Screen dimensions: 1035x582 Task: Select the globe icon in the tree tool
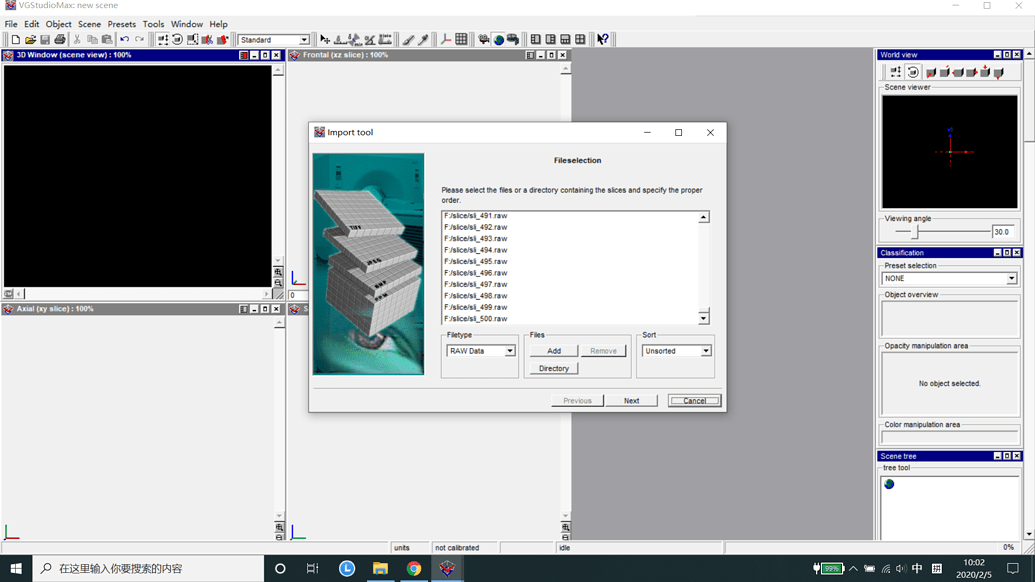click(x=889, y=484)
